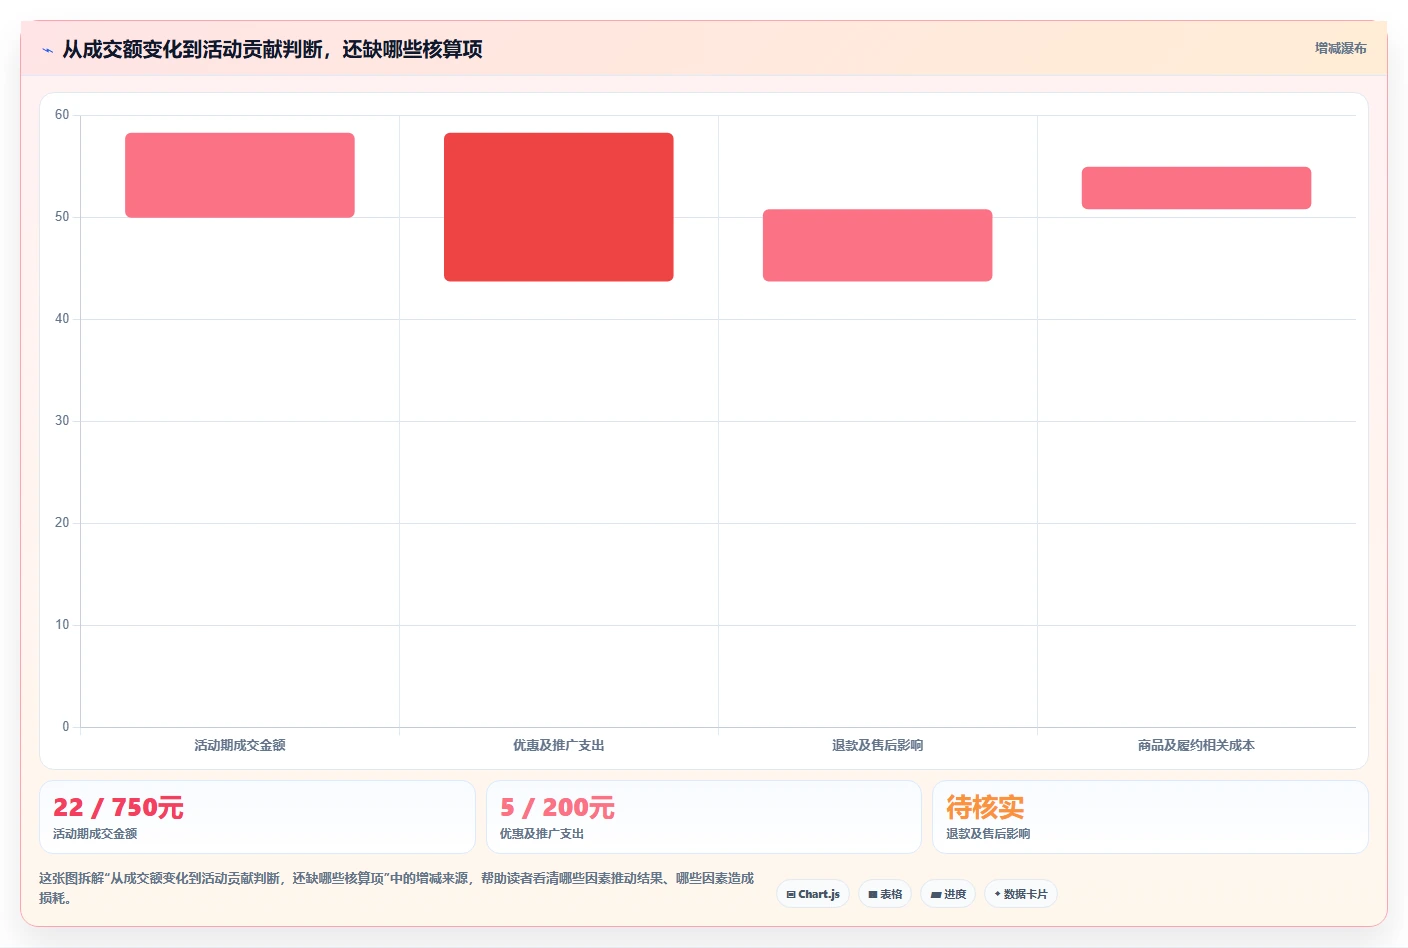Click the Chart.js chip
This screenshot has width=1408, height=948.
click(x=813, y=894)
